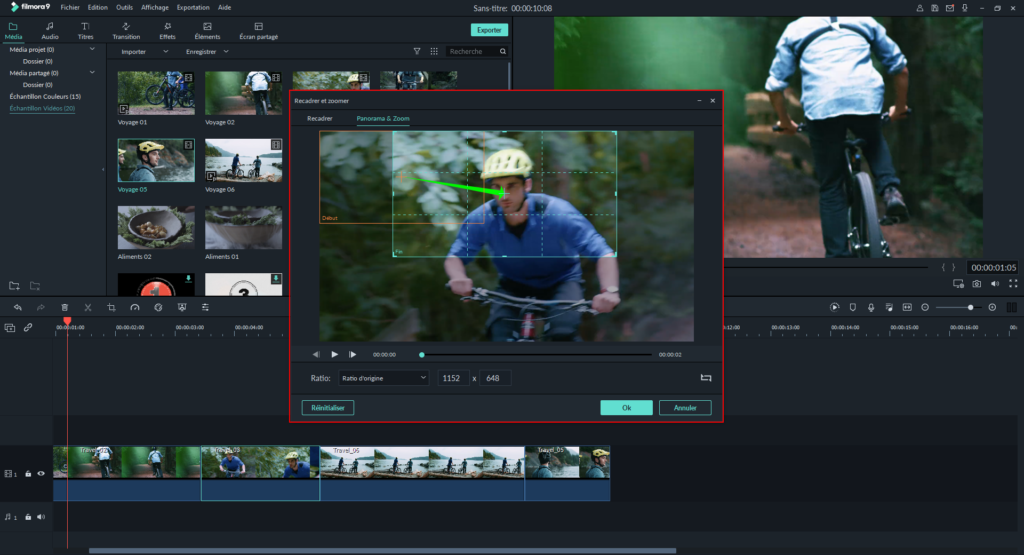Select the Panorama & Zoom tab
1024x555 pixels.
click(x=383, y=118)
